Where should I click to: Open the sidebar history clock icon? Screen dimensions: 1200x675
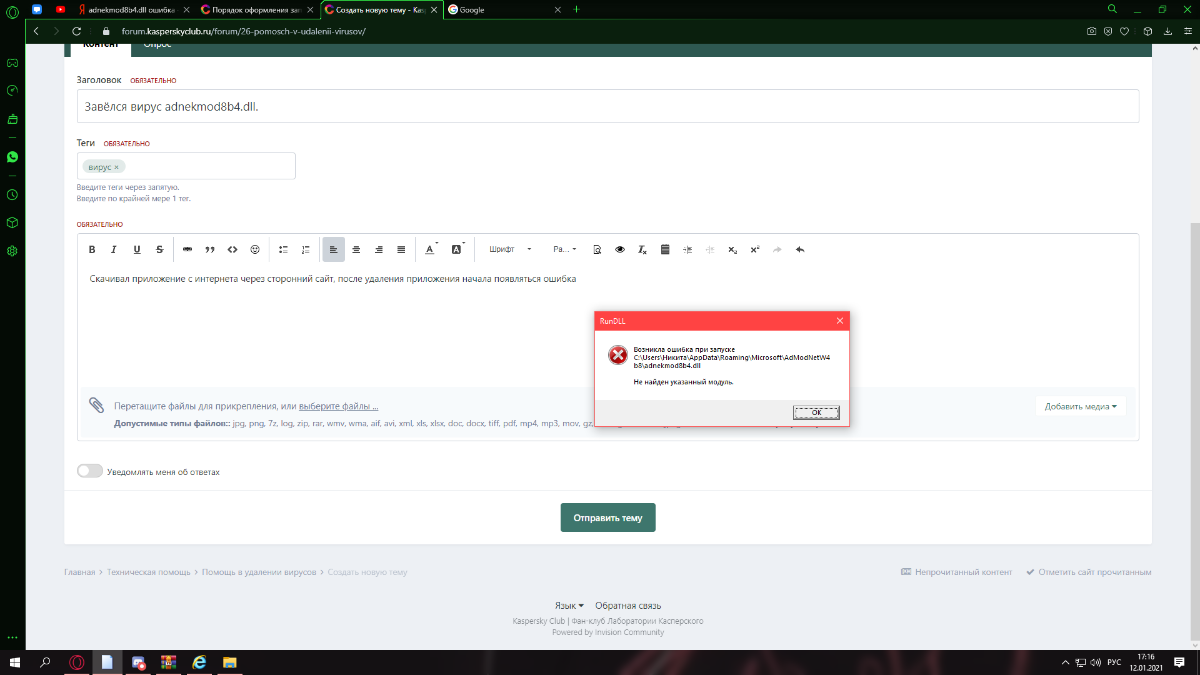point(12,195)
